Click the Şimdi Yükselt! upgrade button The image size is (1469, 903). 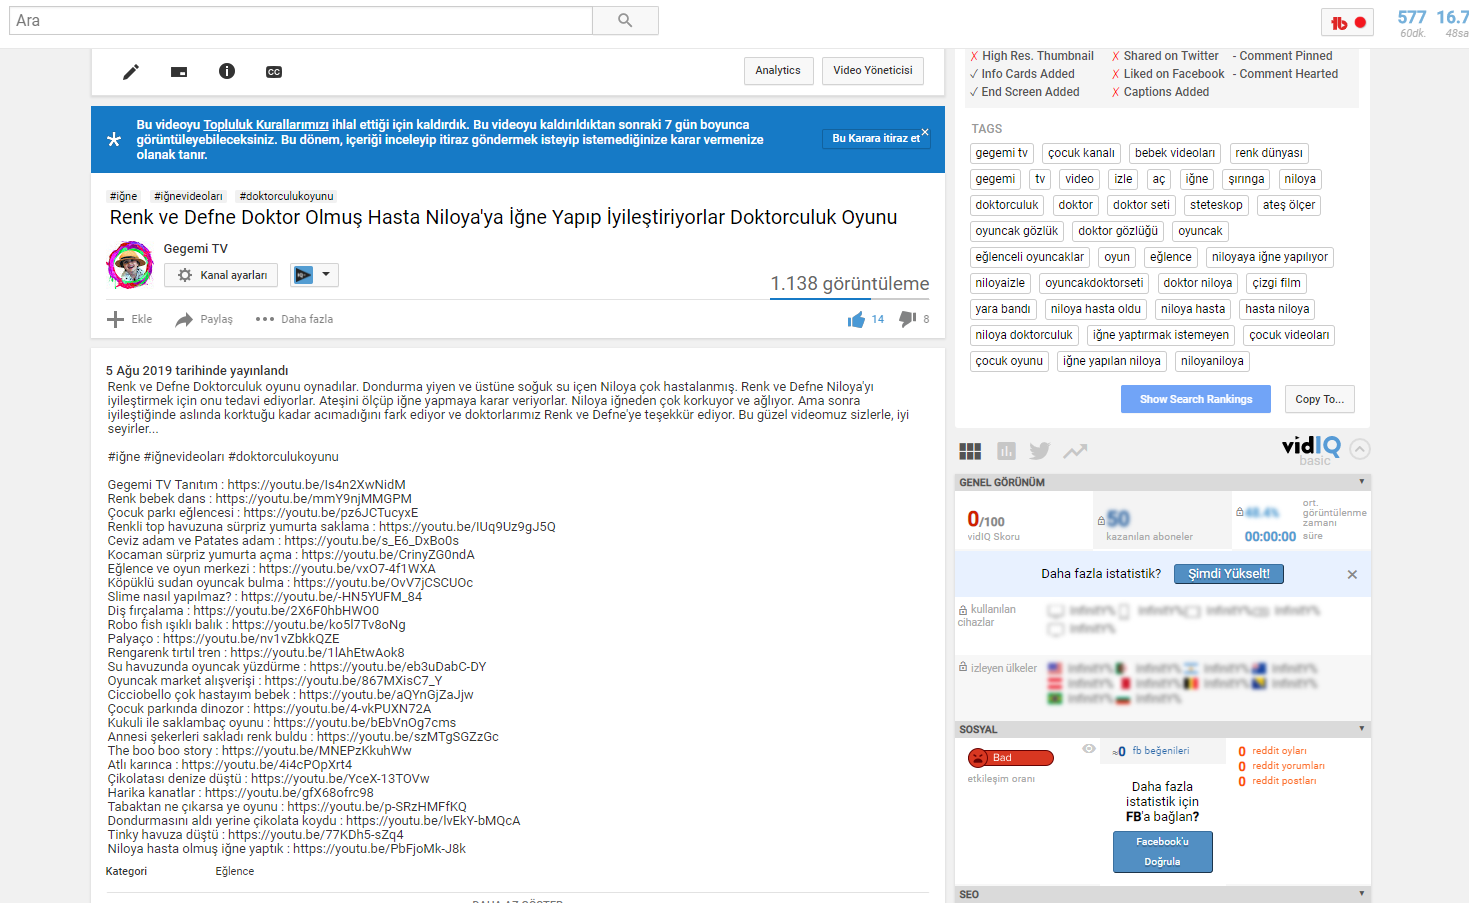1229,574
